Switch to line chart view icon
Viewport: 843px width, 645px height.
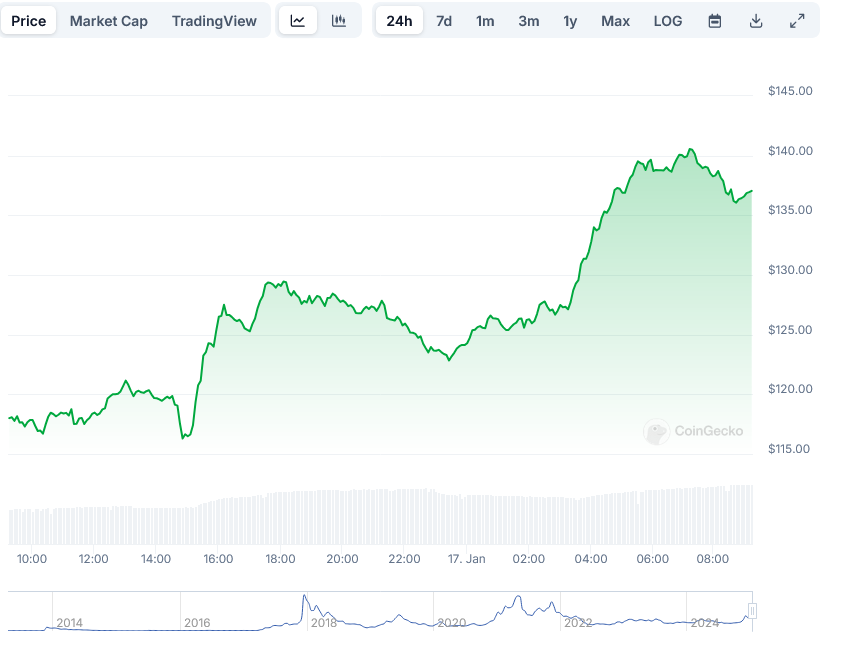298,21
